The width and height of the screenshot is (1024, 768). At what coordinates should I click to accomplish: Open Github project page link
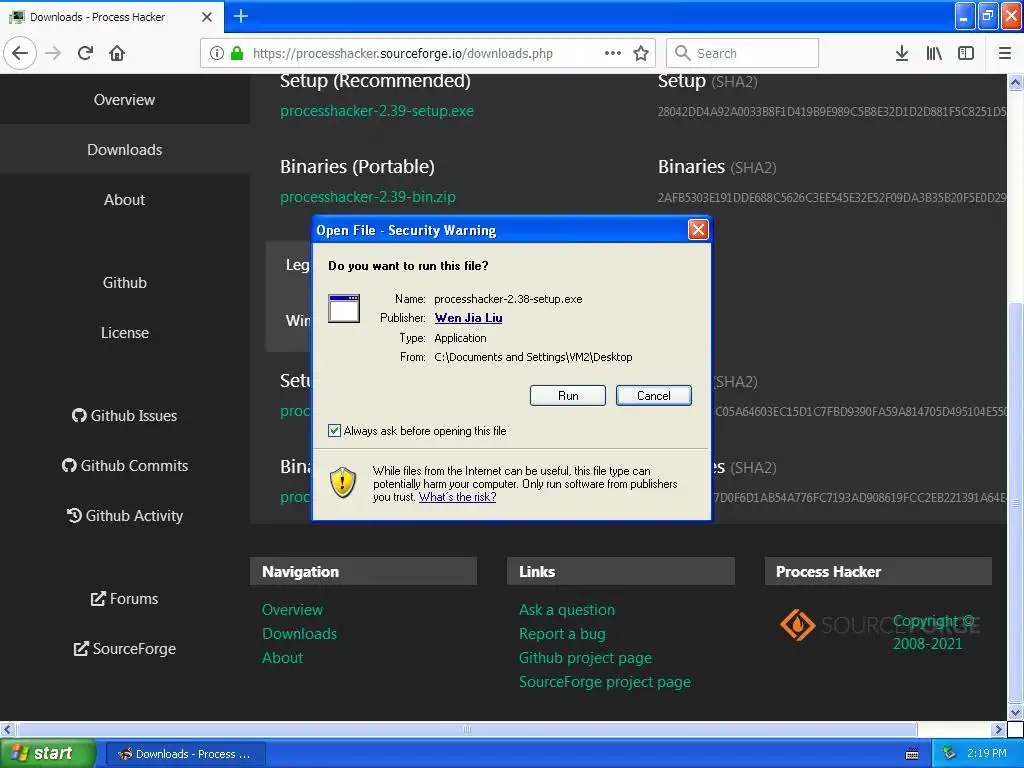(x=585, y=658)
